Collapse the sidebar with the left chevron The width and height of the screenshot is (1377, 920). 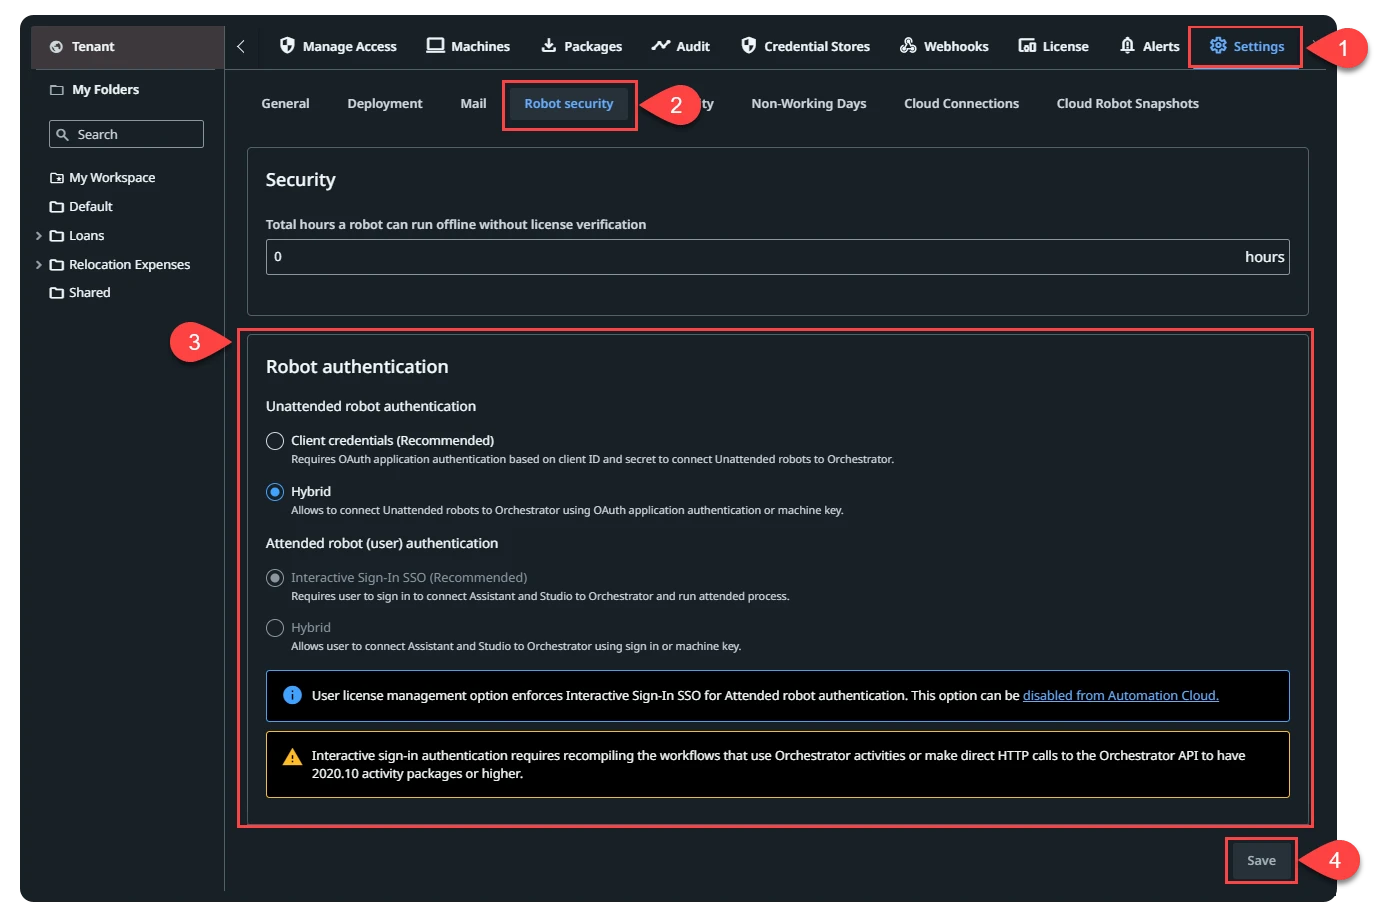point(241,46)
